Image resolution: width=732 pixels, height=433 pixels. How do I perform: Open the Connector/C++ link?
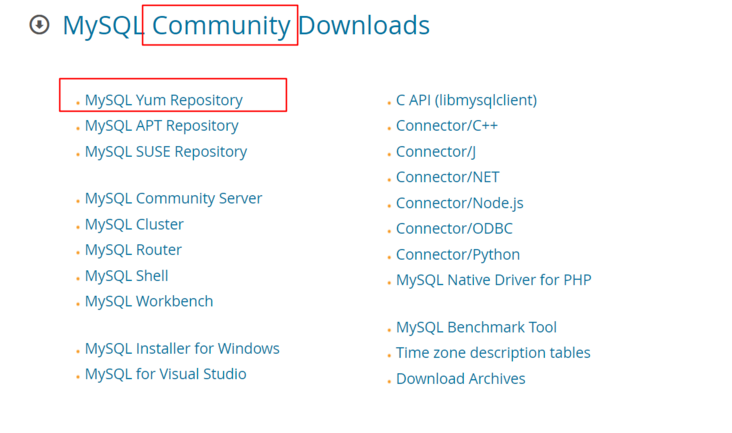(447, 126)
